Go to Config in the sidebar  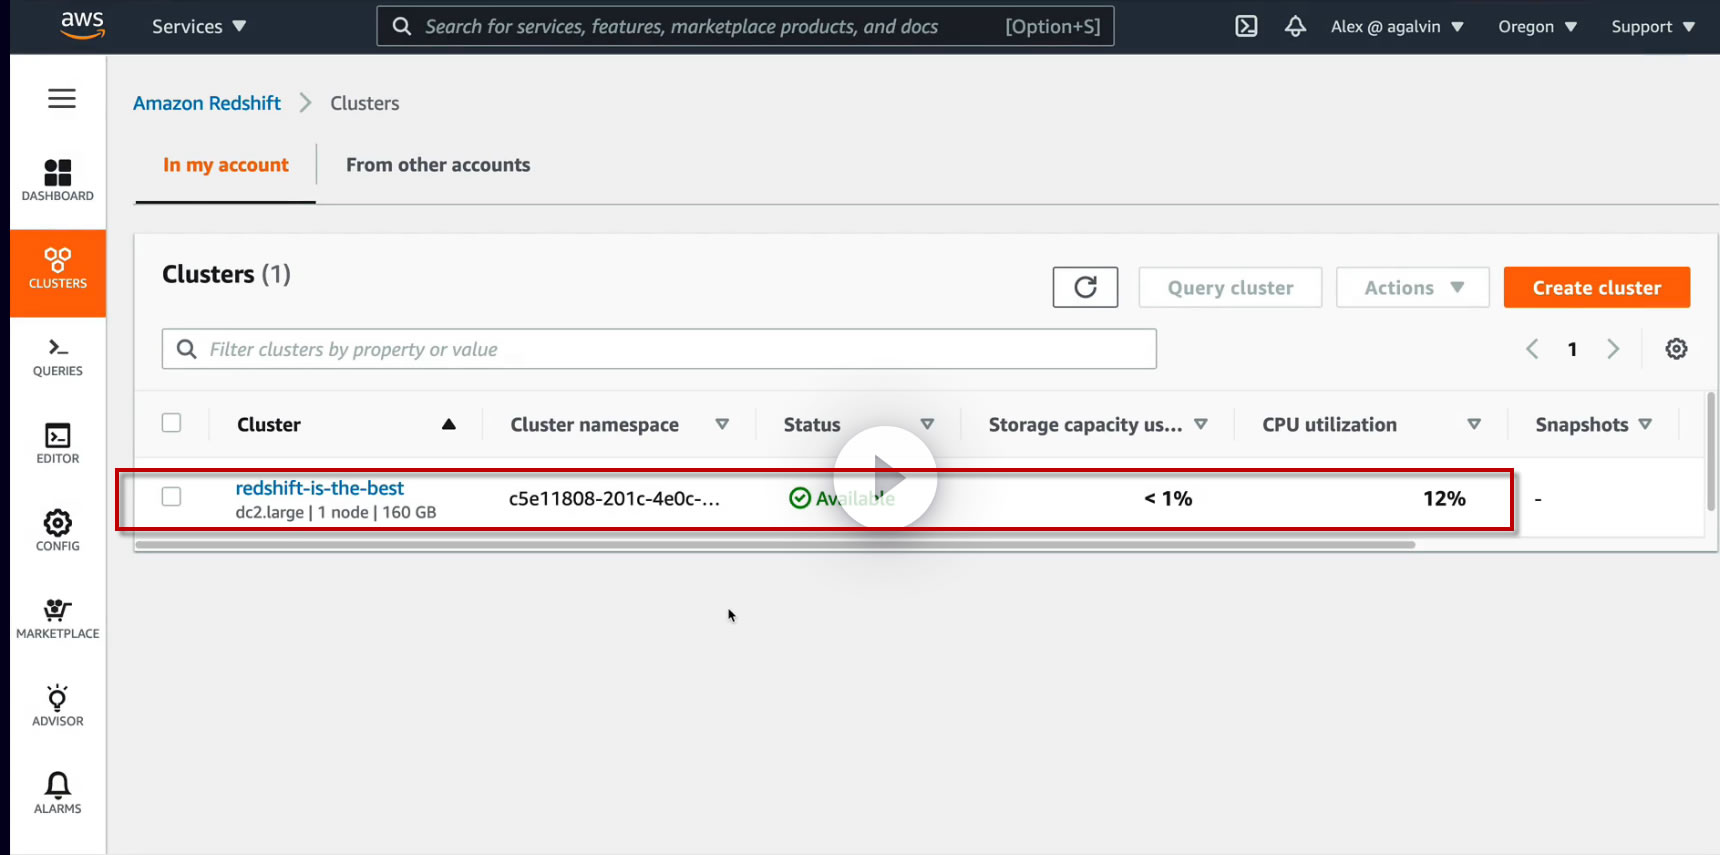coord(58,530)
